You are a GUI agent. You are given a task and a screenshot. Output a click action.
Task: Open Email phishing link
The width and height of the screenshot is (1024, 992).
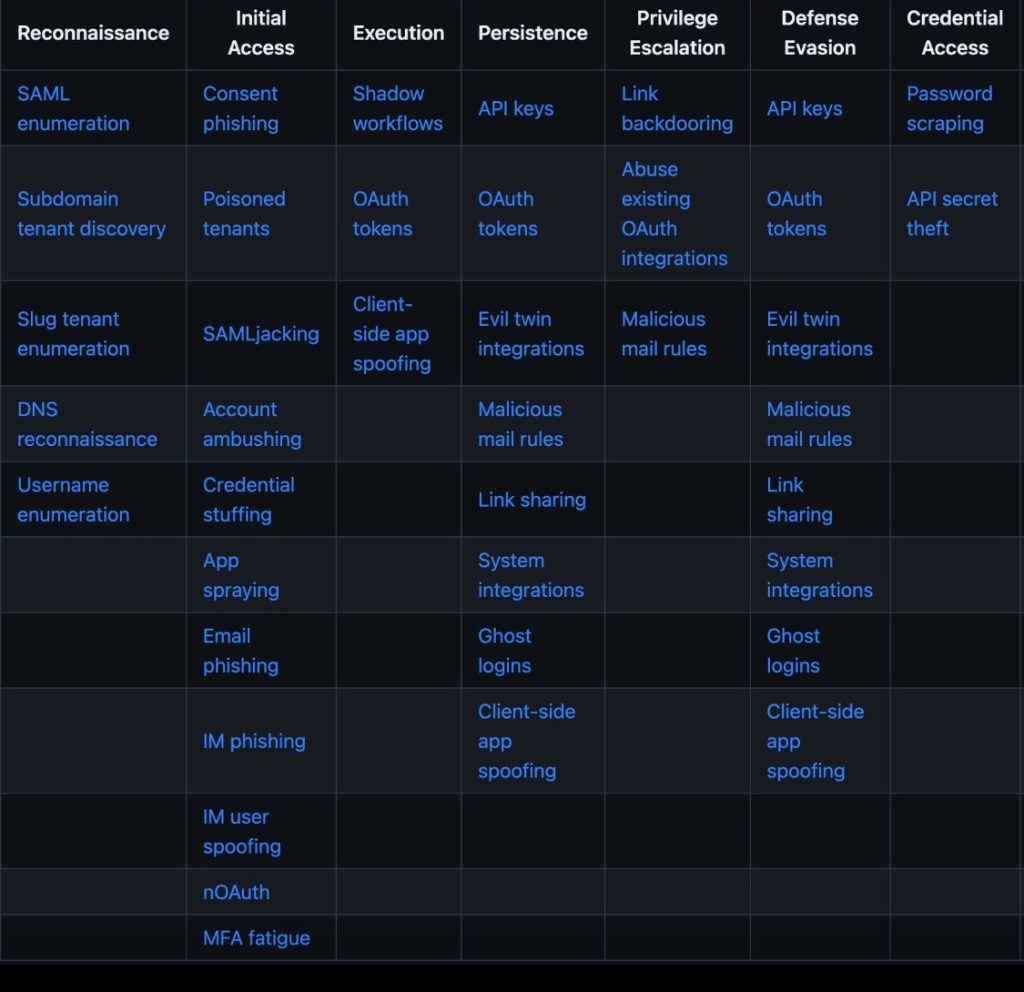(241, 650)
